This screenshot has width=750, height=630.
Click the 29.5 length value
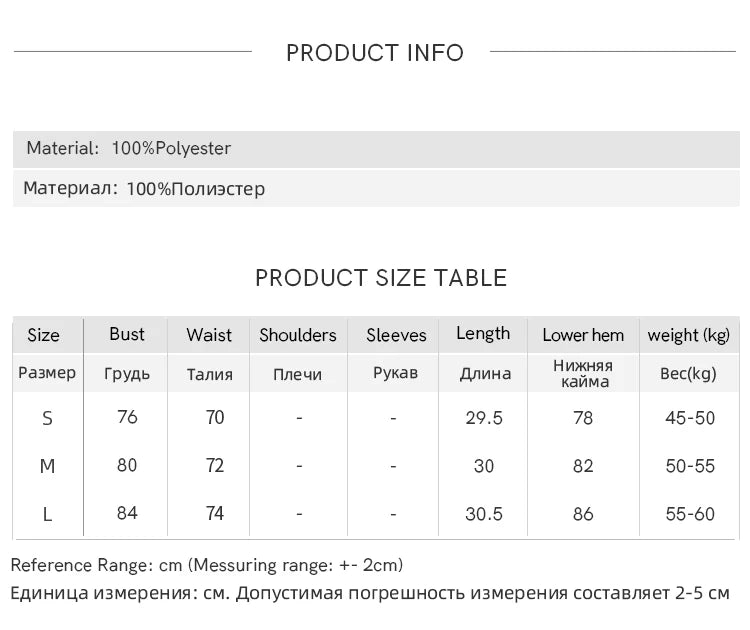point(484,418)
